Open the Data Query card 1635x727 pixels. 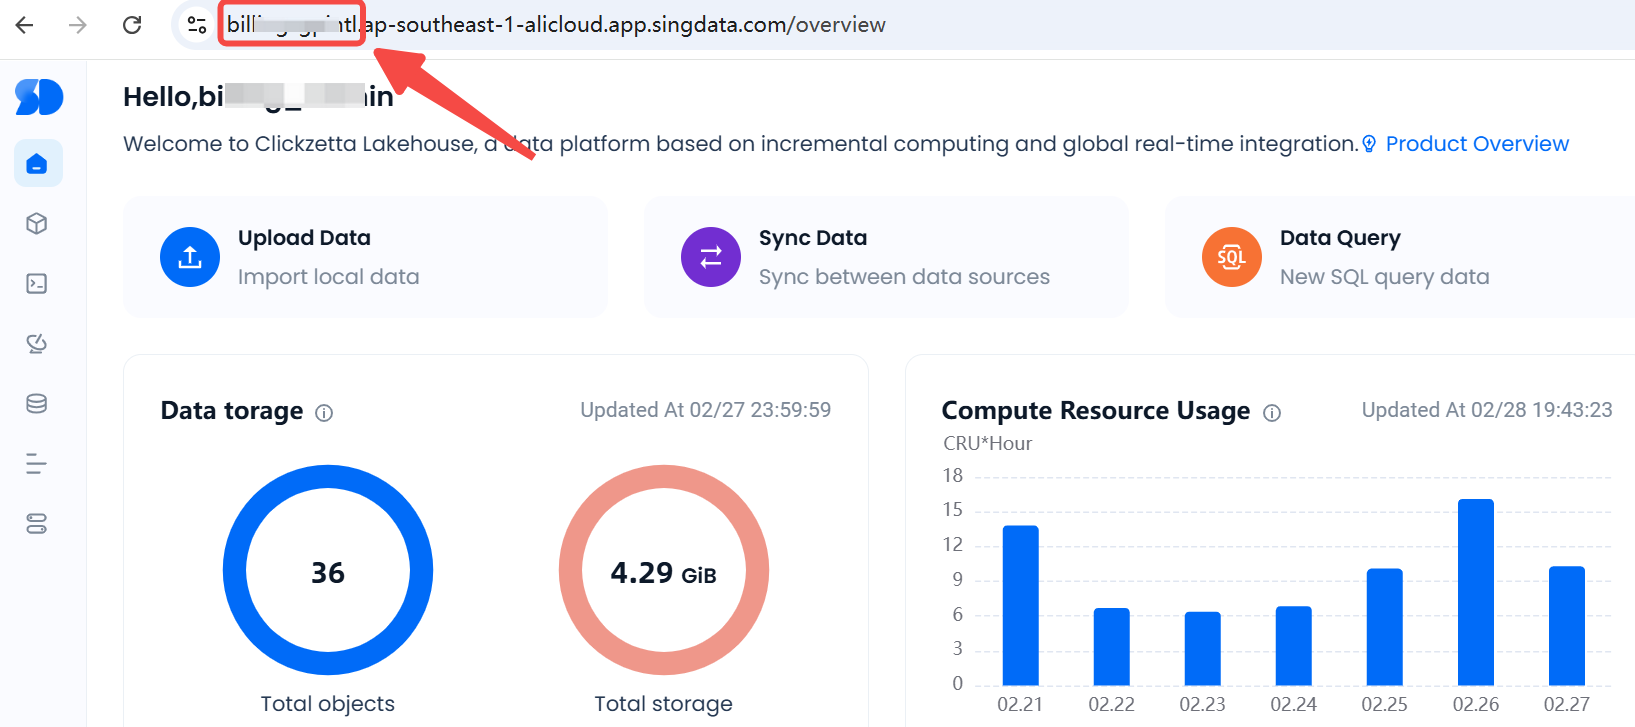tap(1400, 257)
